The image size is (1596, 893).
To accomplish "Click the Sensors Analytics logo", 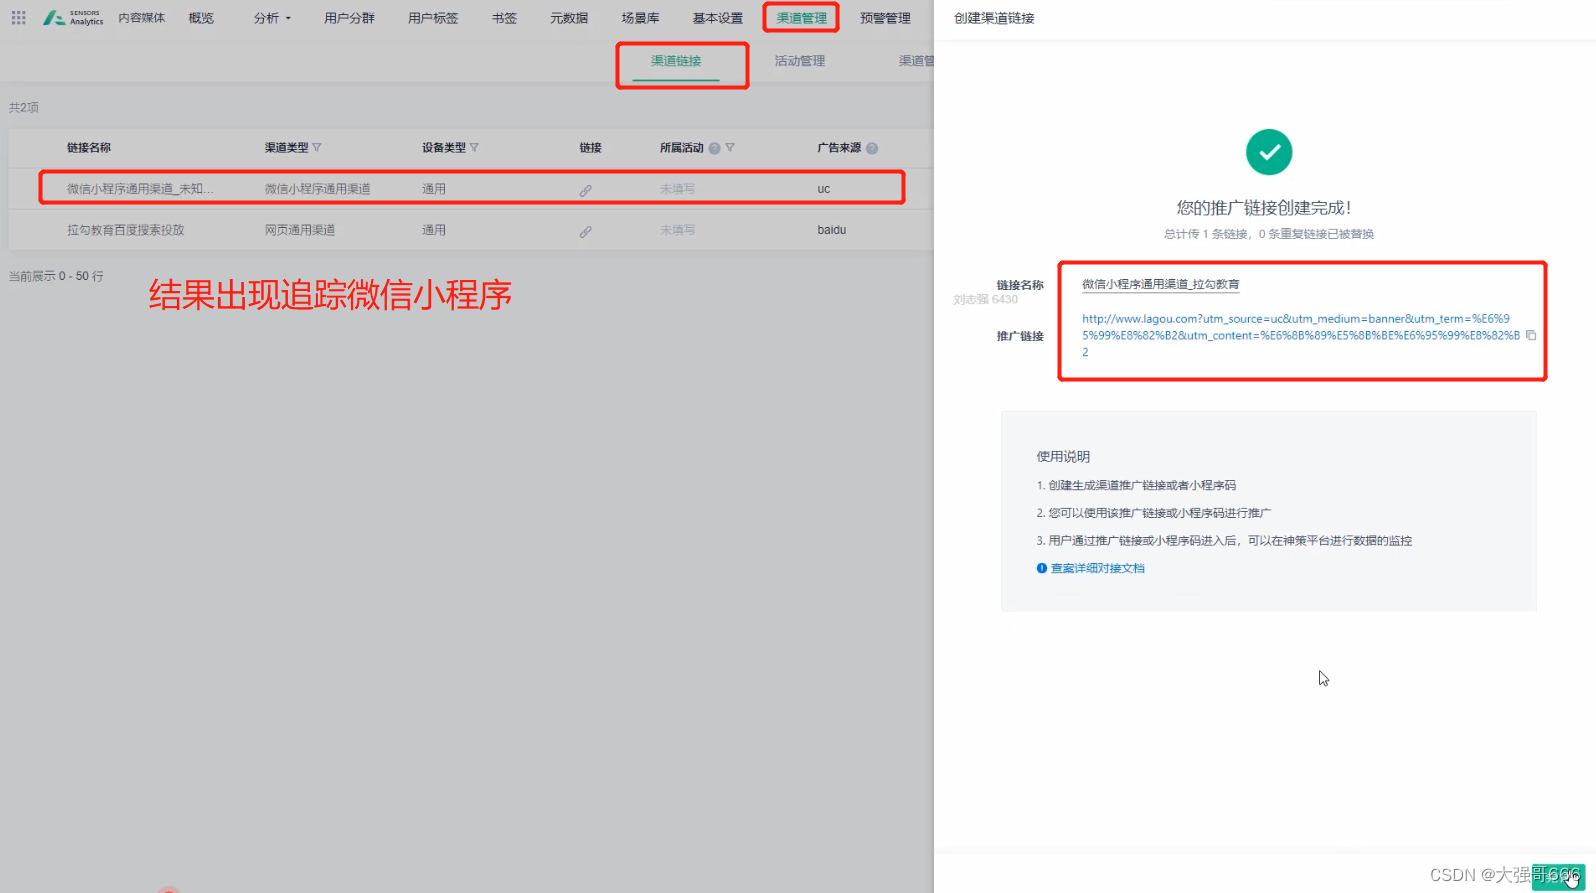I will point(73,18).
